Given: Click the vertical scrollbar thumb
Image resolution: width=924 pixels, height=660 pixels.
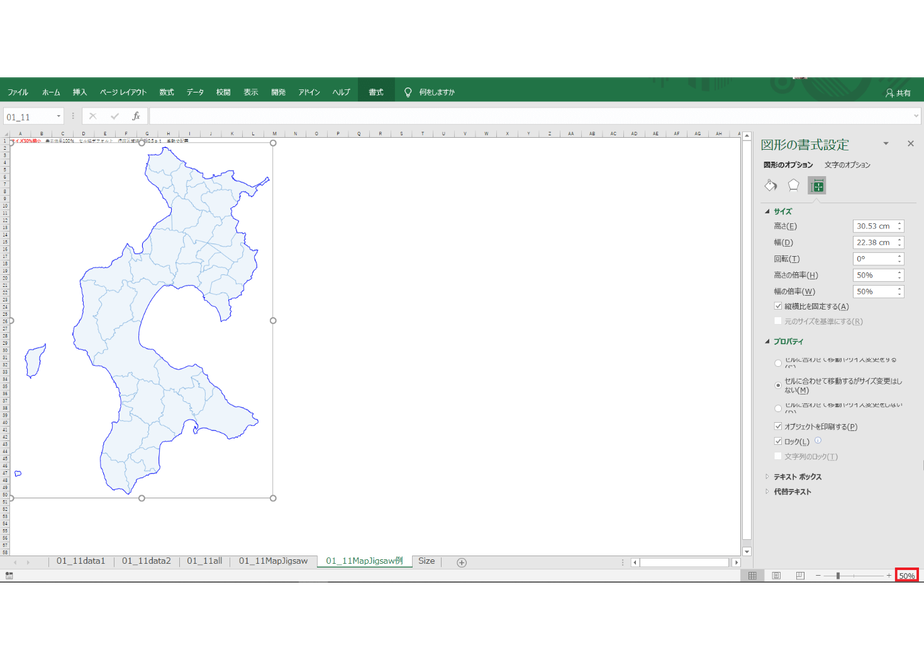Looking at the screenshot, I should (x=747, y=340).
